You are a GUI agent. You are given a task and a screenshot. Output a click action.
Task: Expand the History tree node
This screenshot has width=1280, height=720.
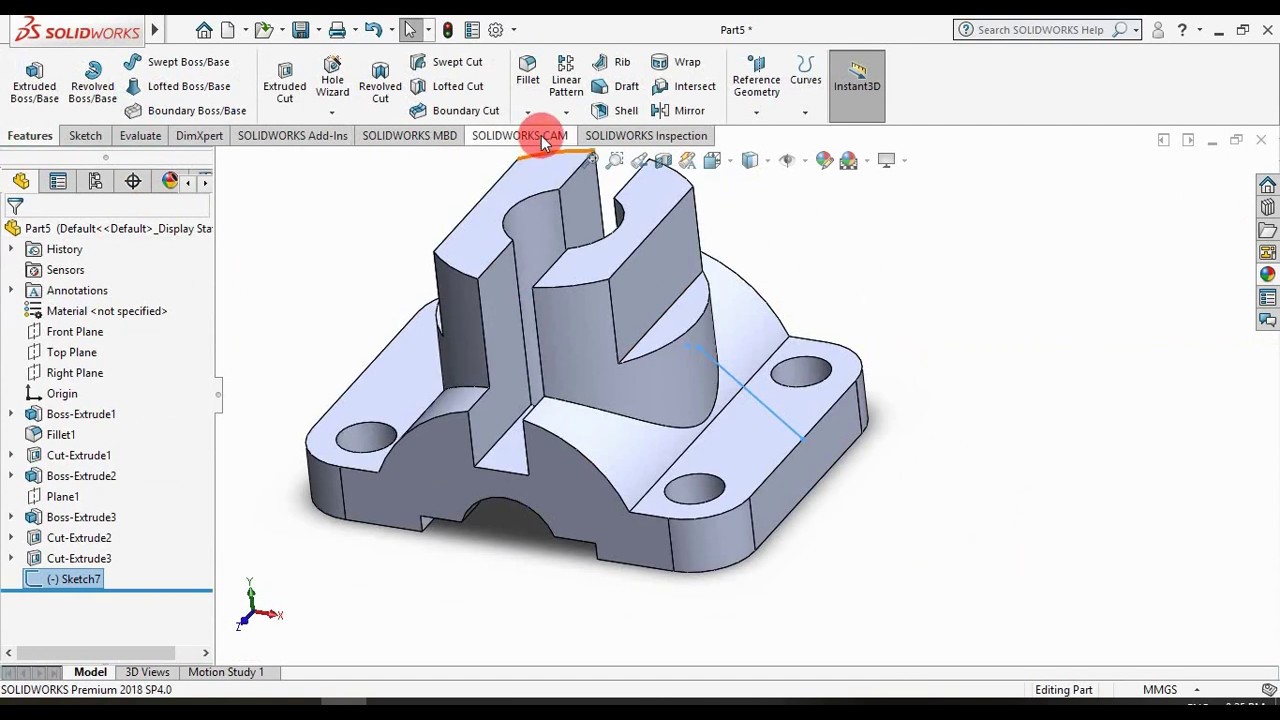[x=11, y=249]
